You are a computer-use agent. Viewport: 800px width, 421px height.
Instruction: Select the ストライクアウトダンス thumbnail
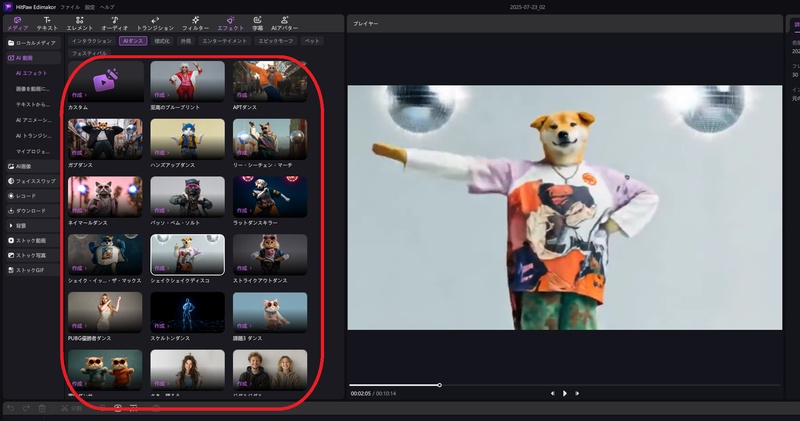270,254
